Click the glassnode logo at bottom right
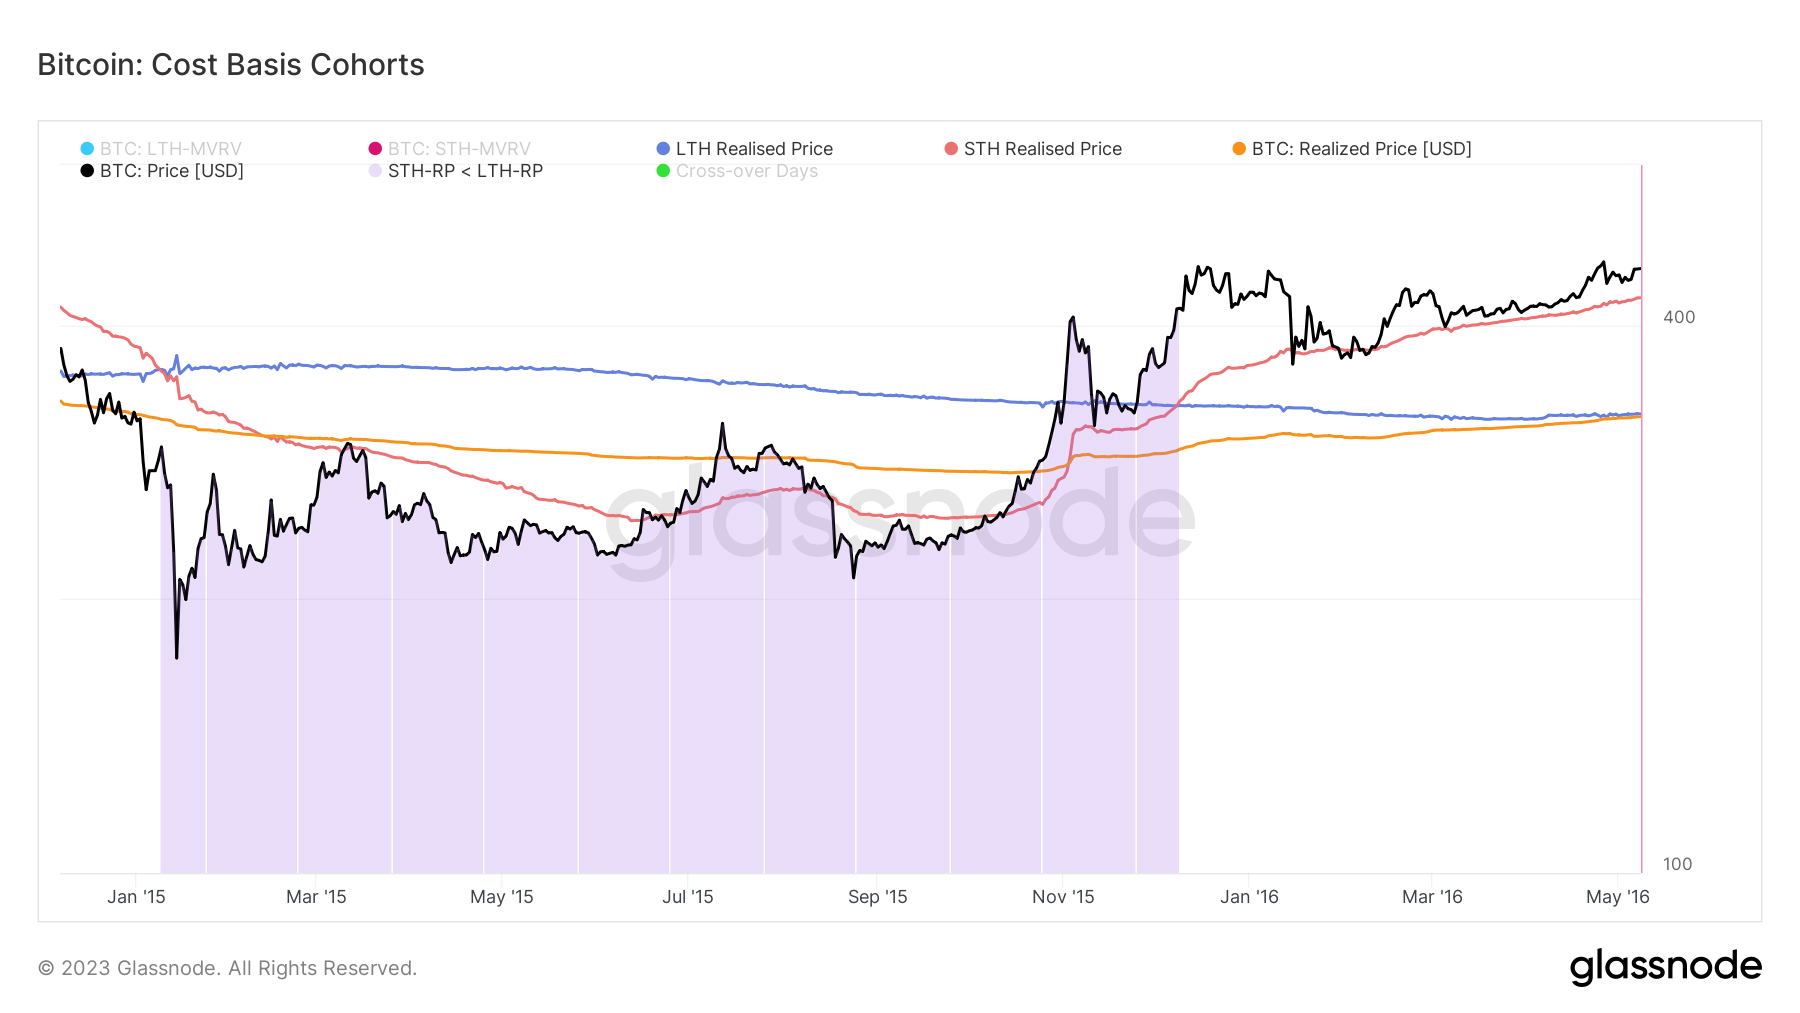This screenshot has width=1800, height=1013. (x=1665, y=967)
